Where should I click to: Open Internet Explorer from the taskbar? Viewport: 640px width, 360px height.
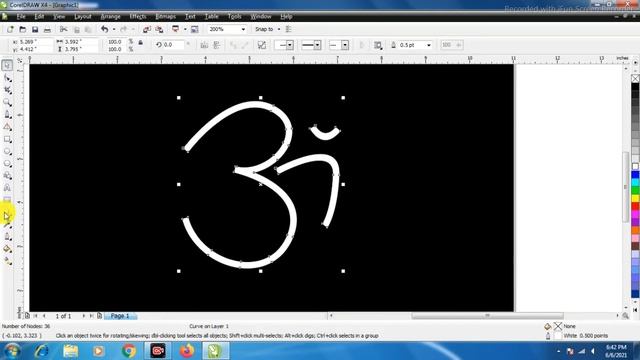[41, 351]
